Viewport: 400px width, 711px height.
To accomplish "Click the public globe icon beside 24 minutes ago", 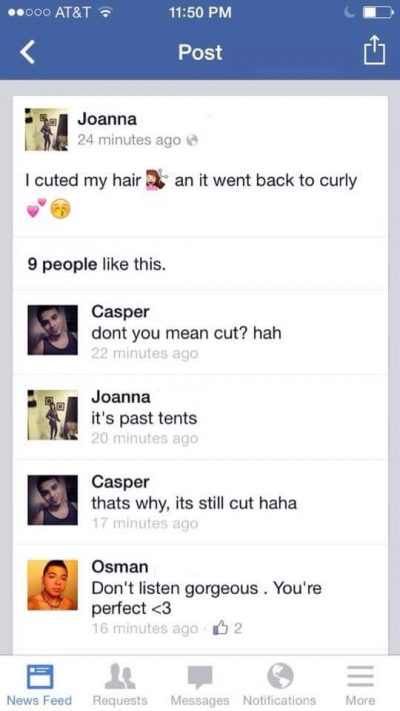I will tap(192, 141).
